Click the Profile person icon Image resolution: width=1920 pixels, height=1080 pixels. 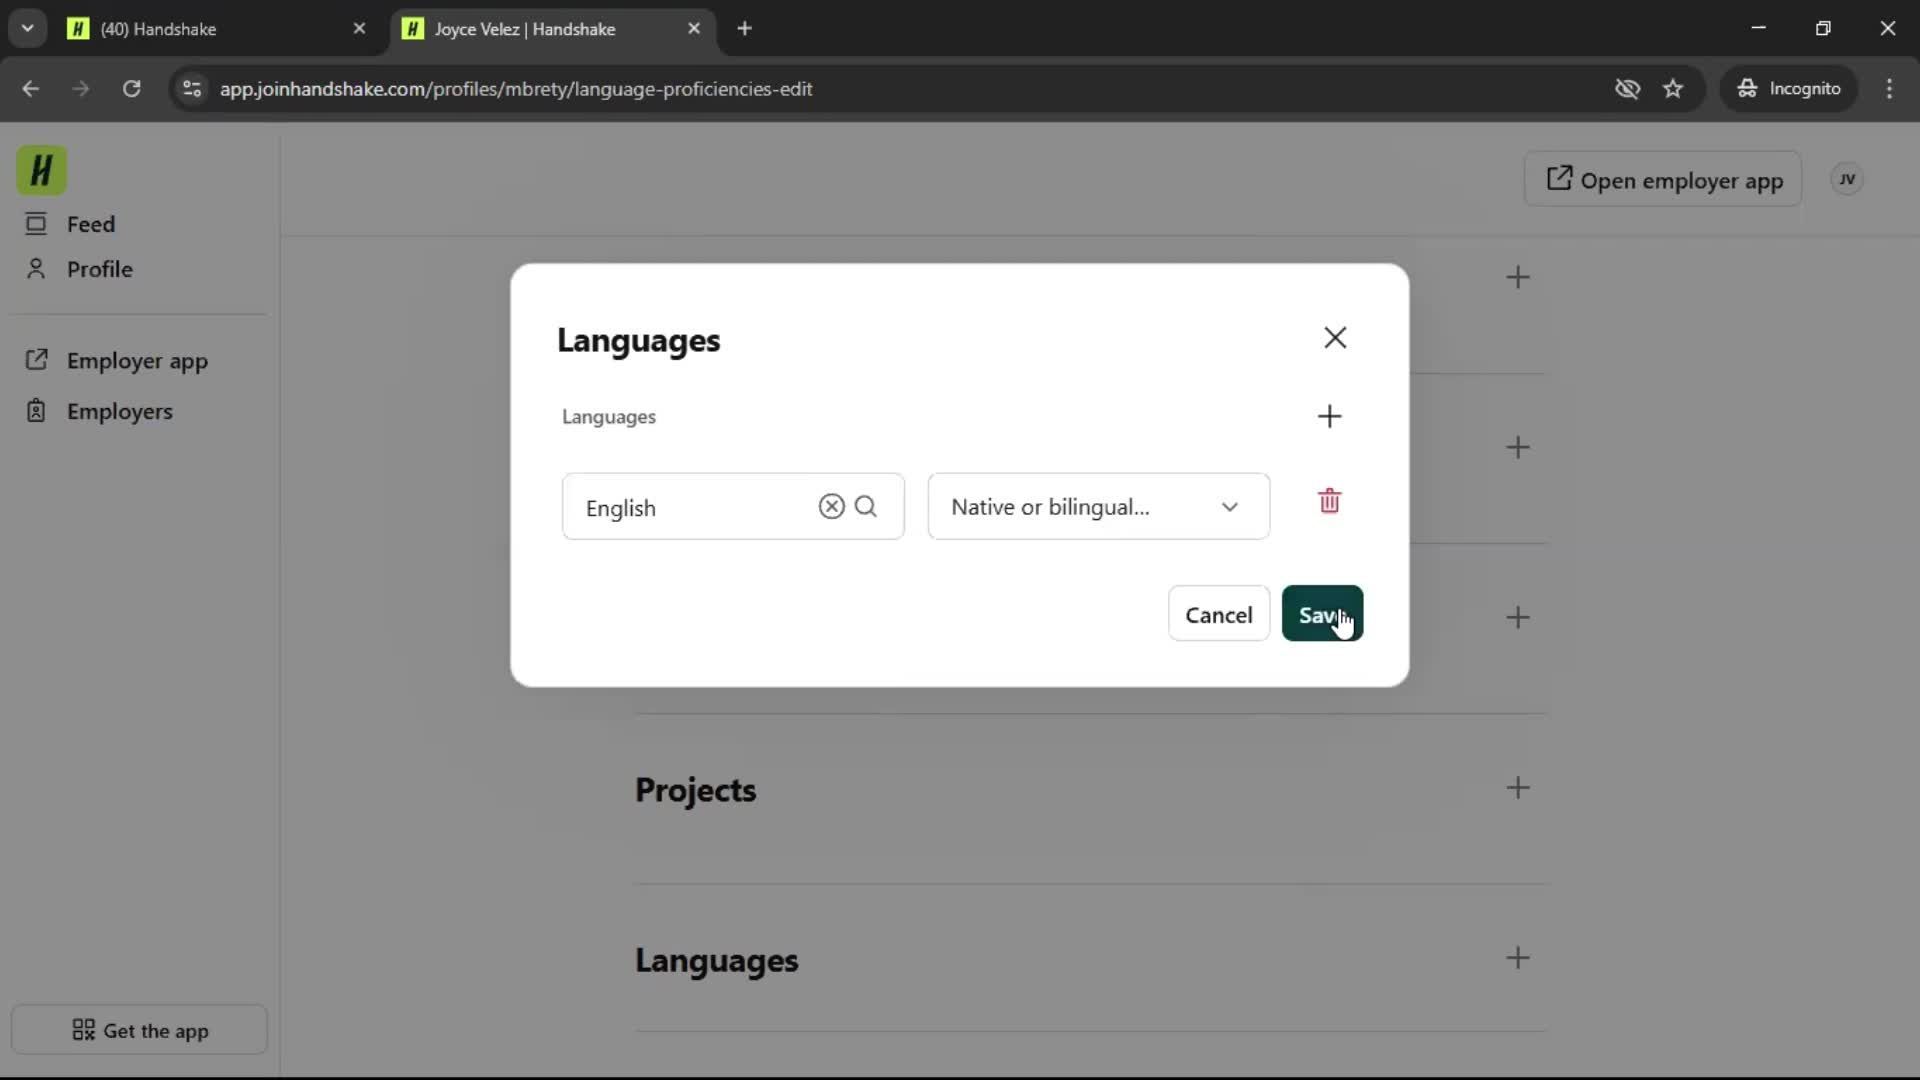(x=36, y=269)
